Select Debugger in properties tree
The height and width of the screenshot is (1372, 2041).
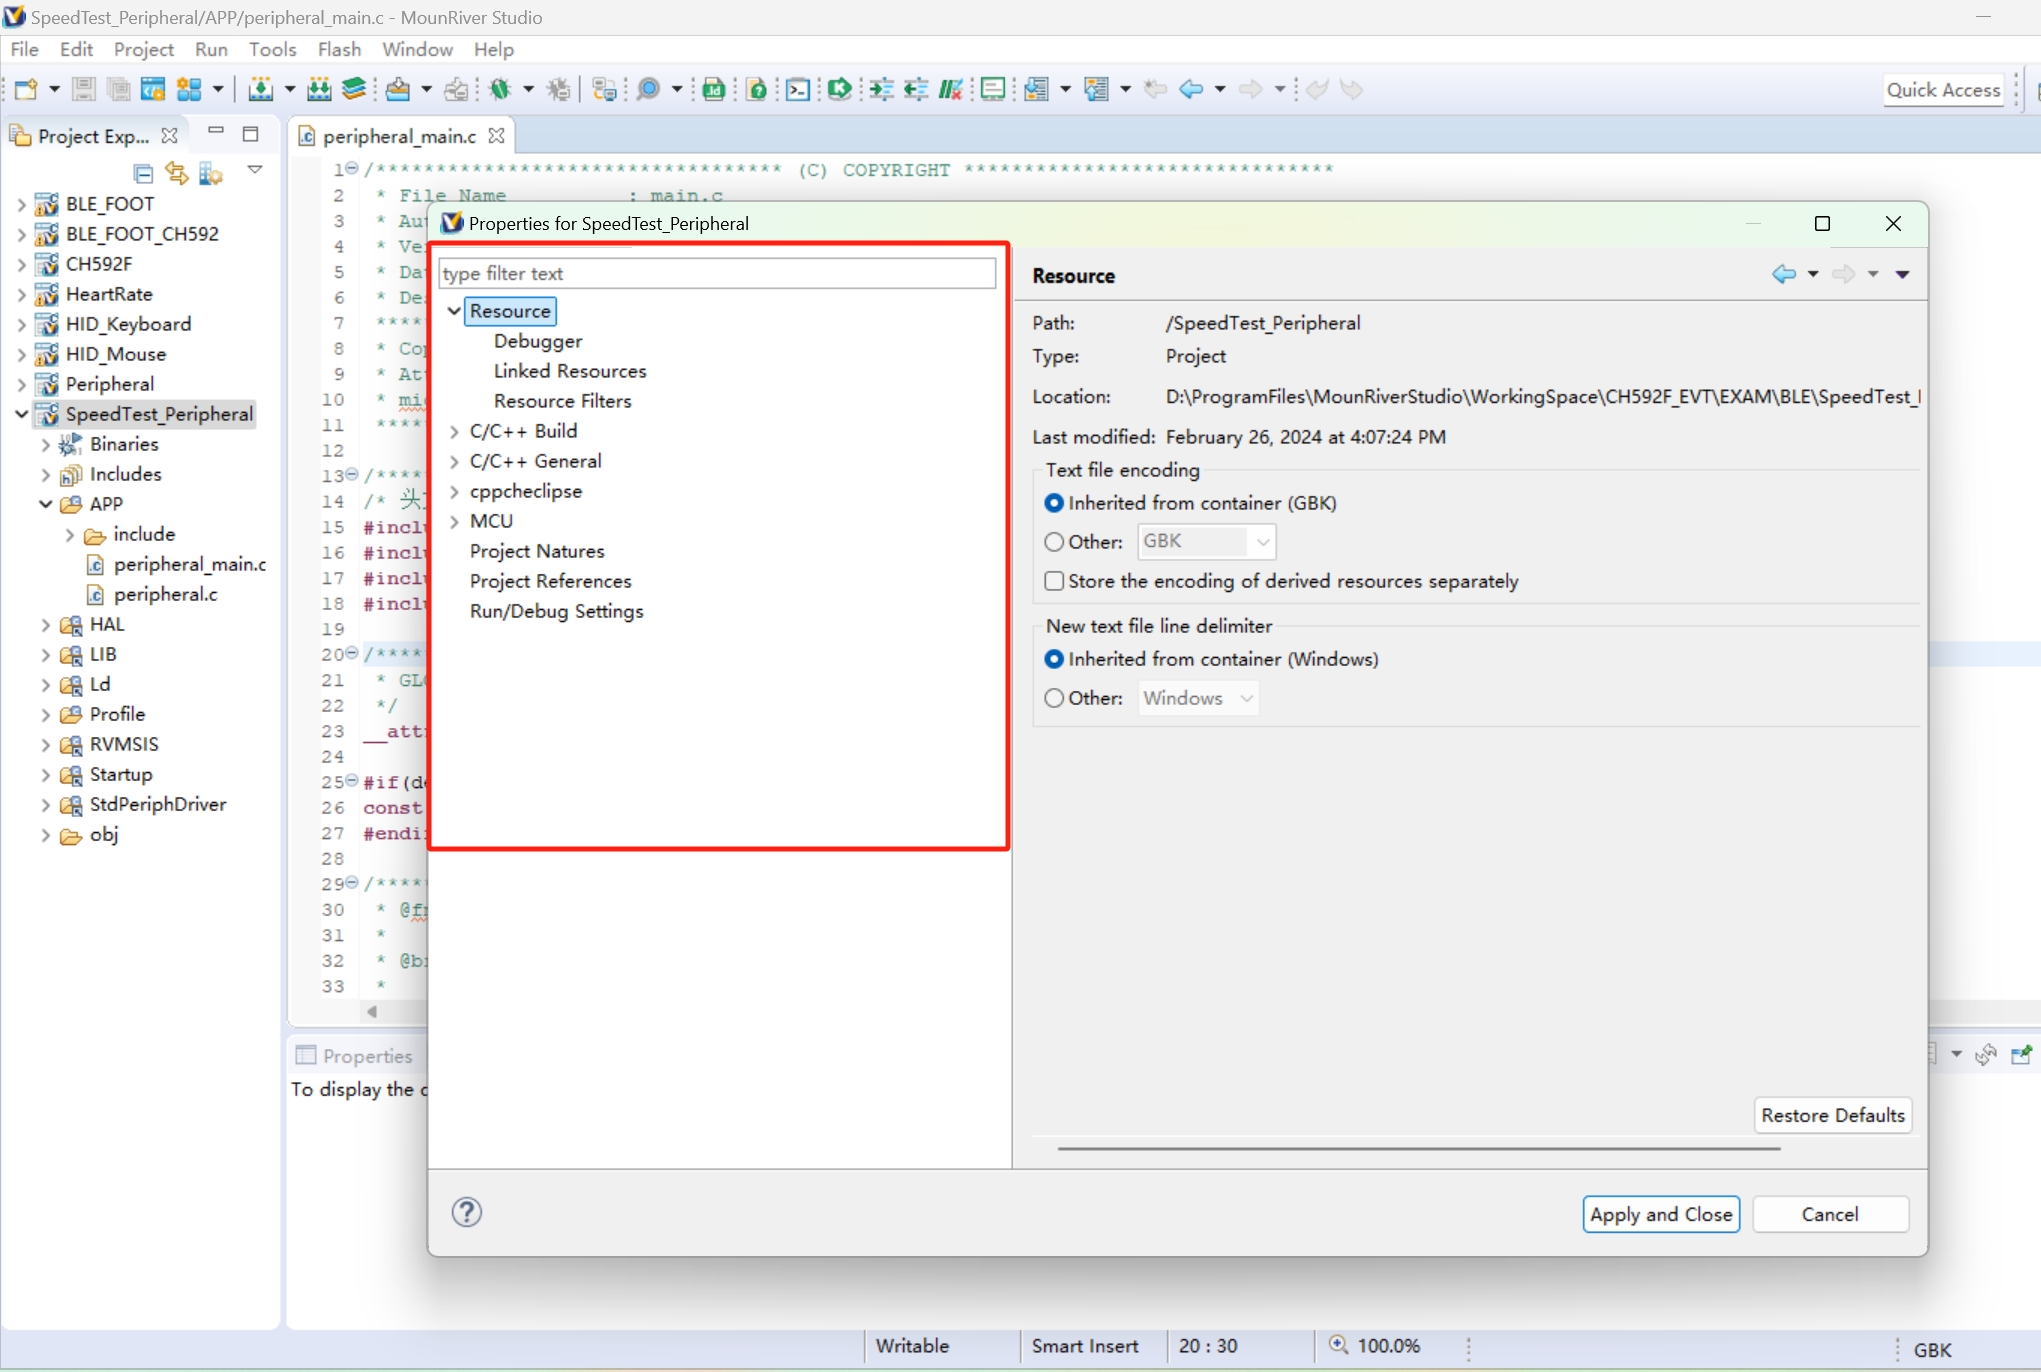point(538,341)
